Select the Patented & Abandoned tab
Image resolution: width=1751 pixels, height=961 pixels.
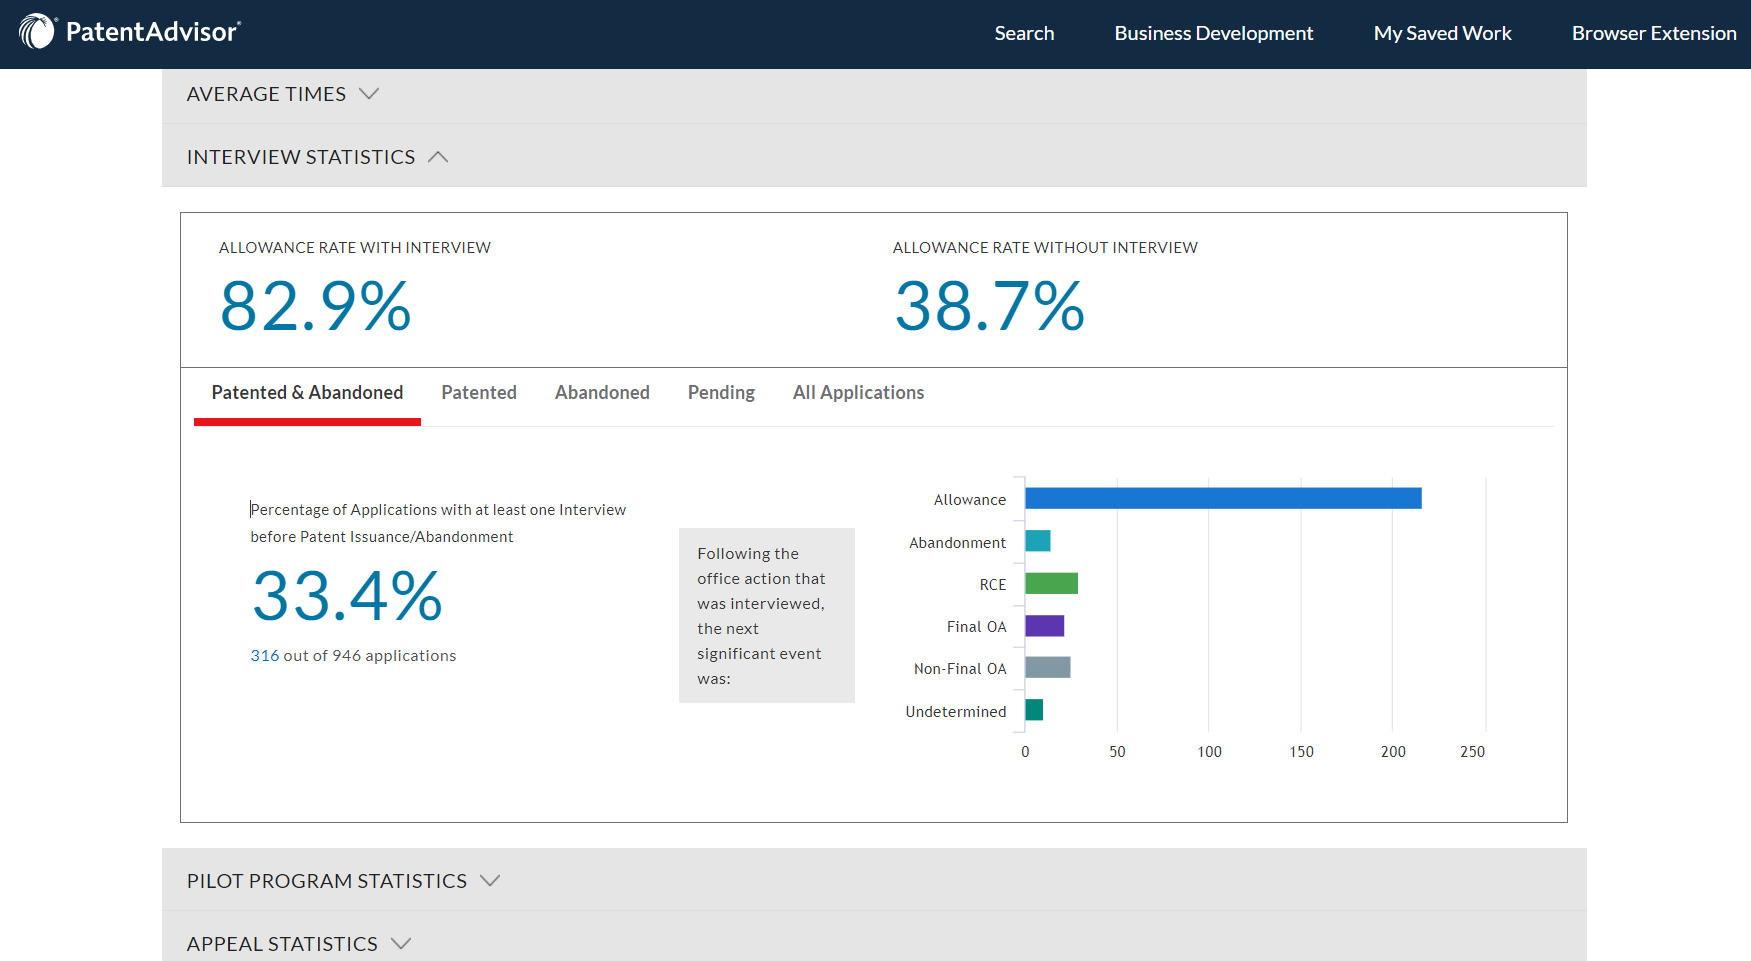pos(307,393)
